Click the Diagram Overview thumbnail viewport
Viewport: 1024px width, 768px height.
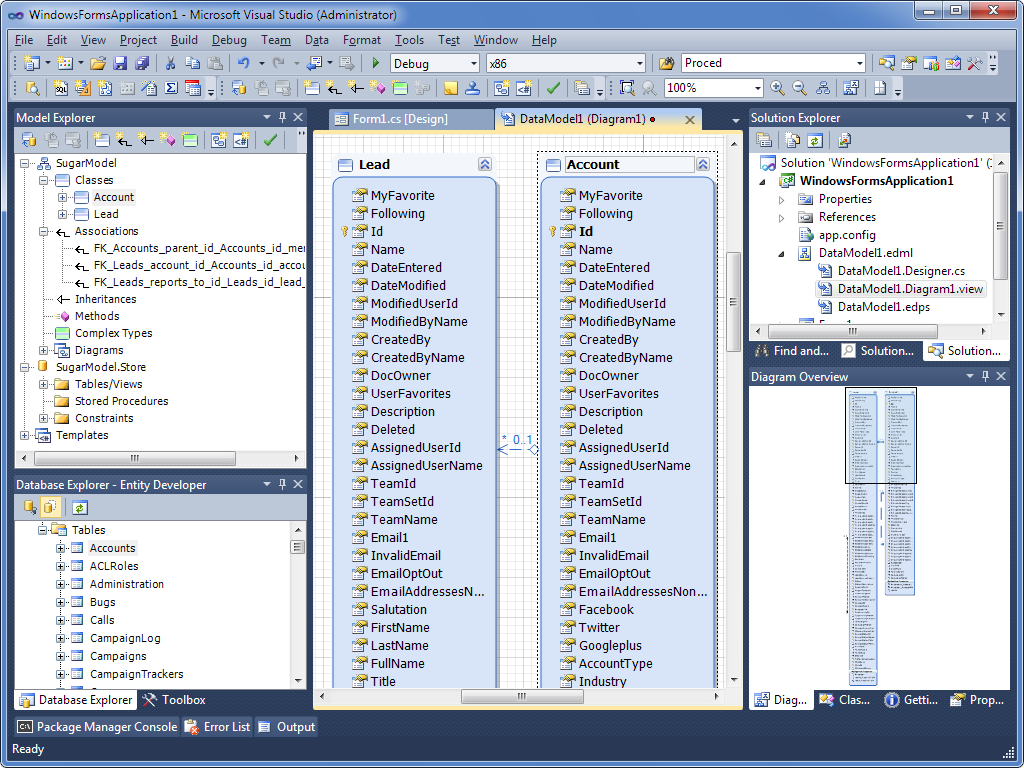click(881, 436)
